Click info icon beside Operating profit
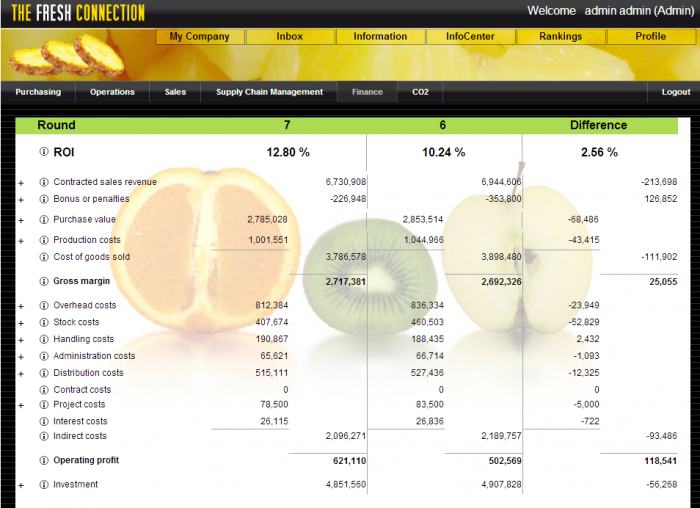The height and width of the screenshot is (508, 700). 44,460
